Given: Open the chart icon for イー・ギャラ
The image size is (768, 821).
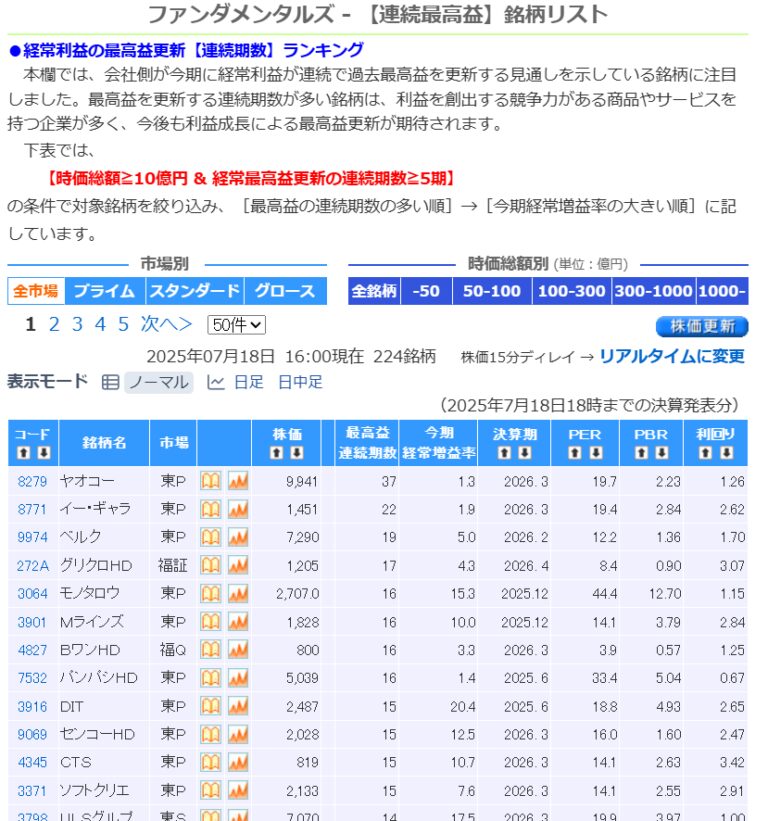Looking at the screenshot, I should point(238,509).
